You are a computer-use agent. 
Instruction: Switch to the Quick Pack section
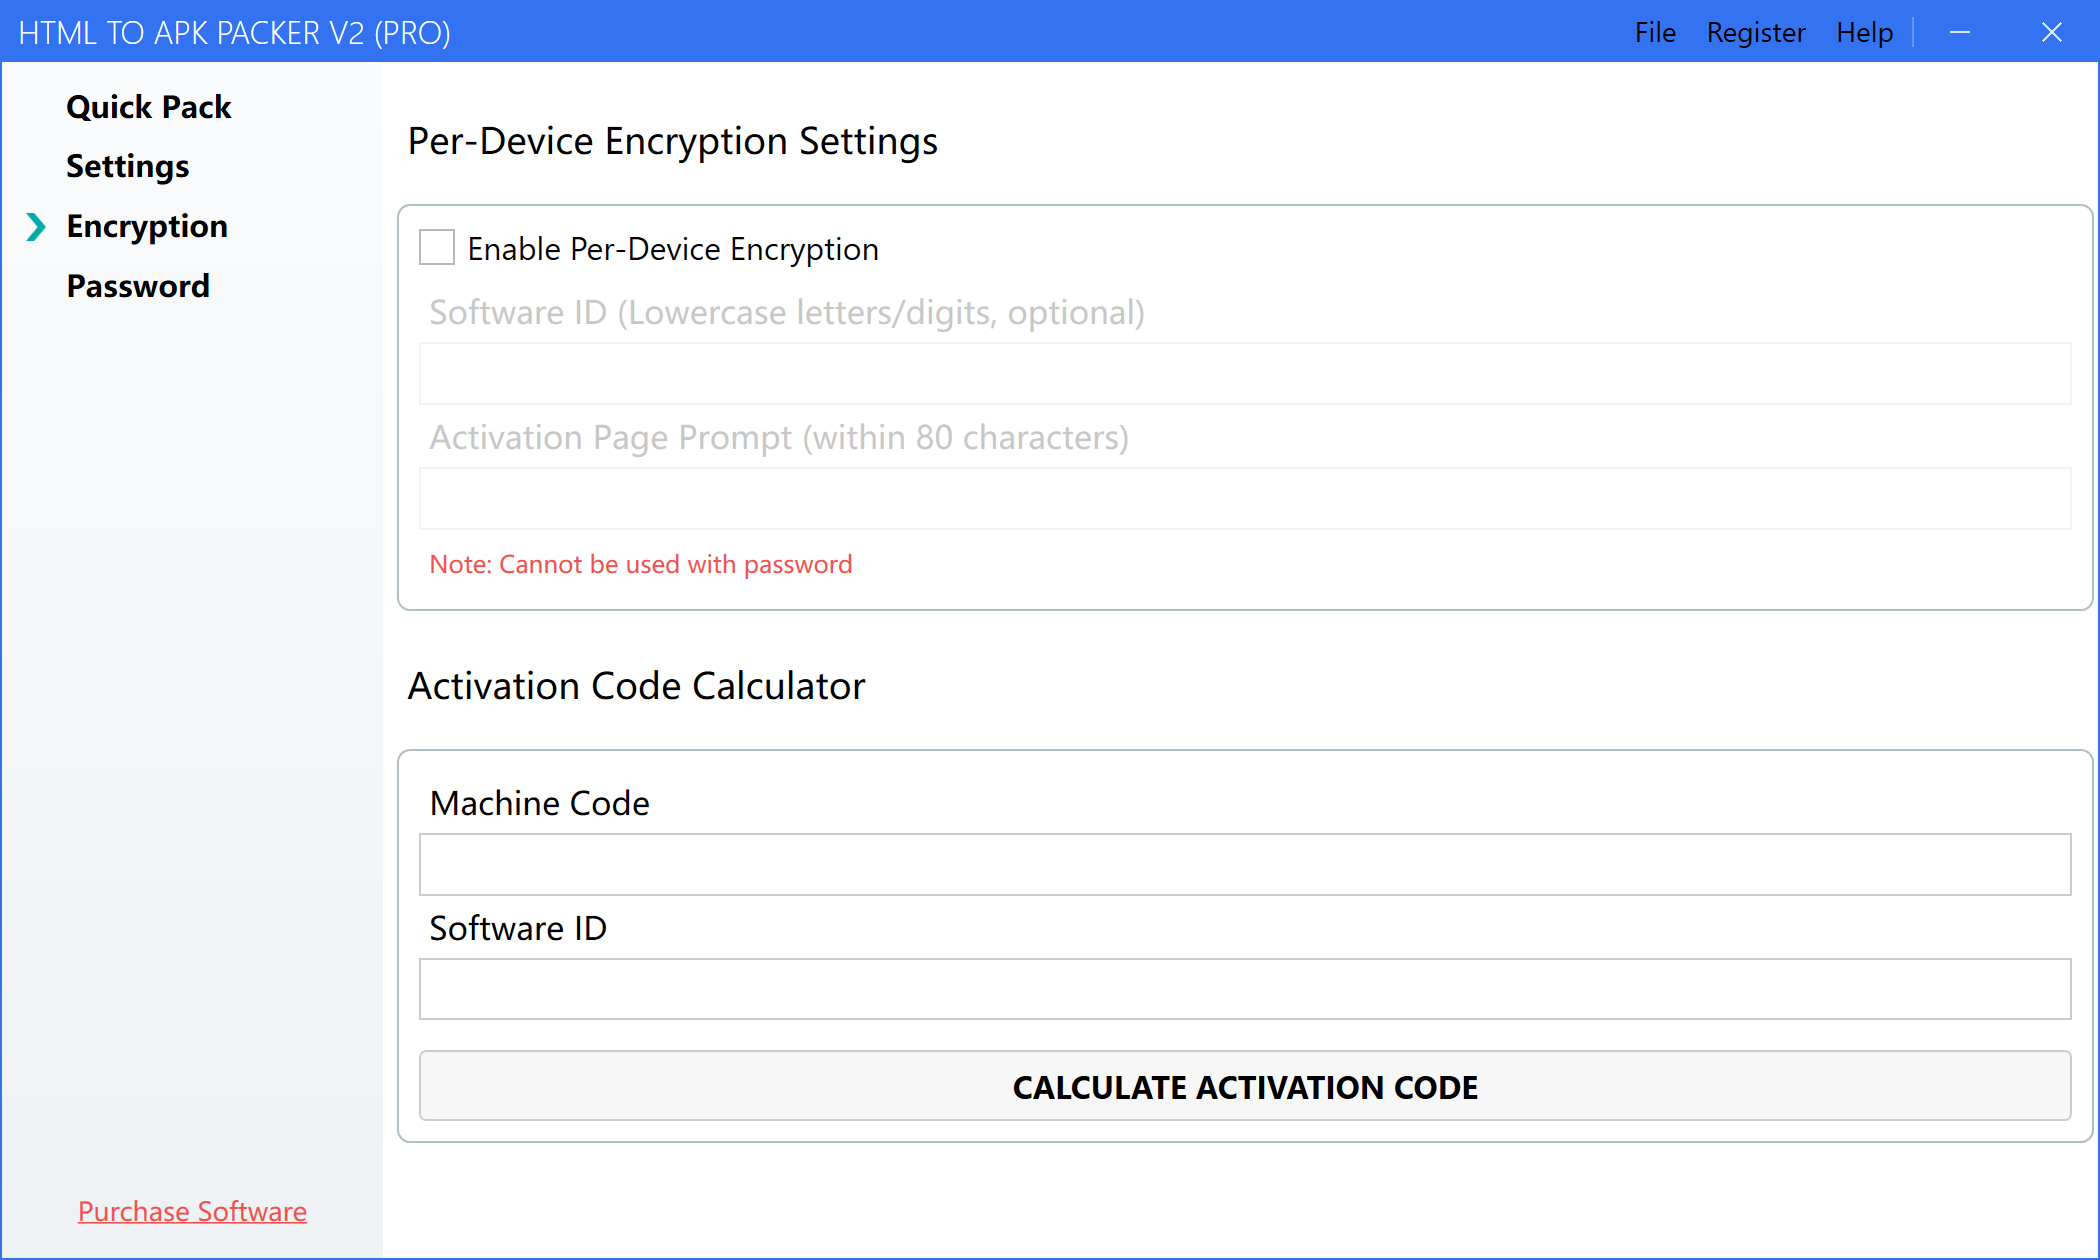(149, 107)
